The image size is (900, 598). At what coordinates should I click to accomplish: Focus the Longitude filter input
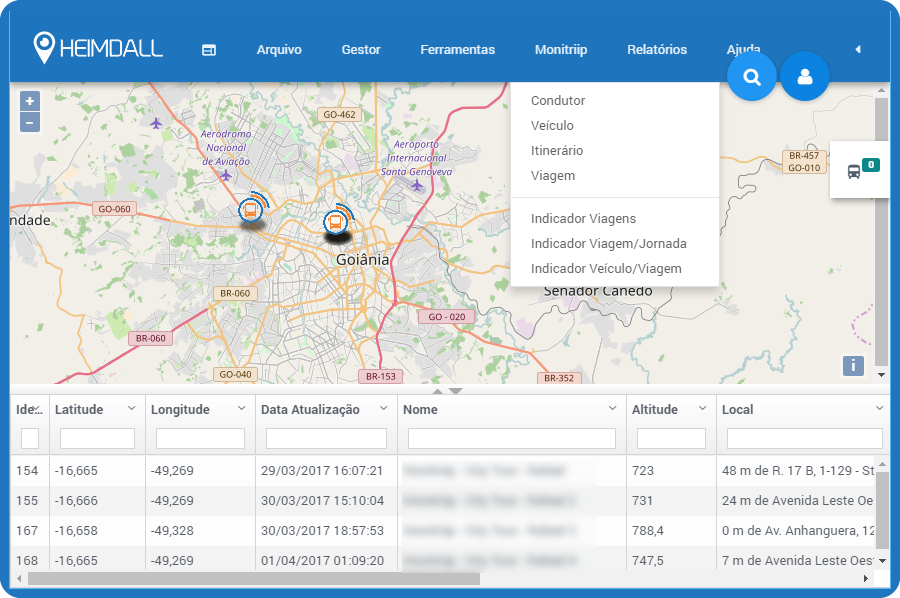pyautogui.click(x=200, y=438)
